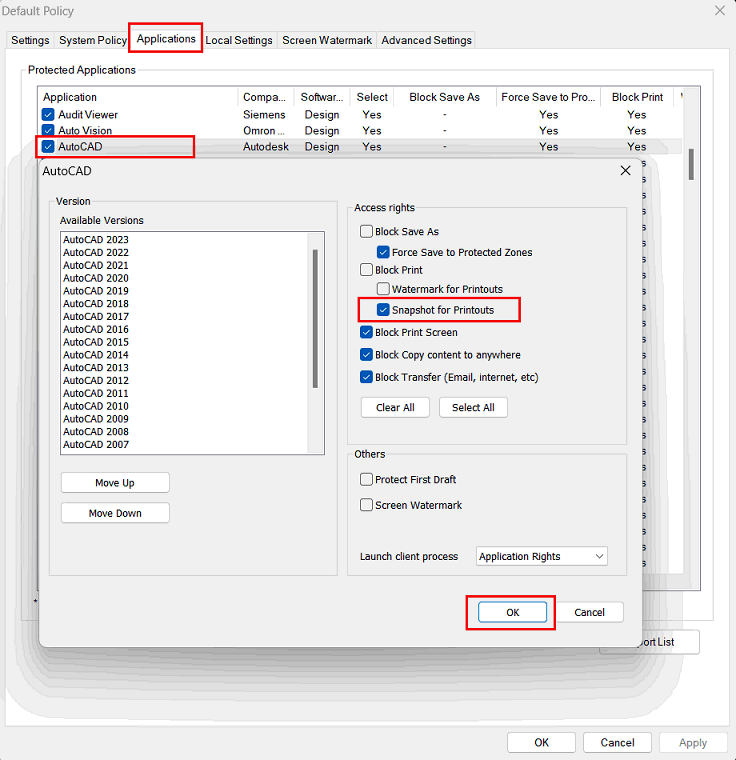This screenshot has width=736, height=760.
Task: Toggle the Block Save As checkbox
Action: [x=366, y=231]
